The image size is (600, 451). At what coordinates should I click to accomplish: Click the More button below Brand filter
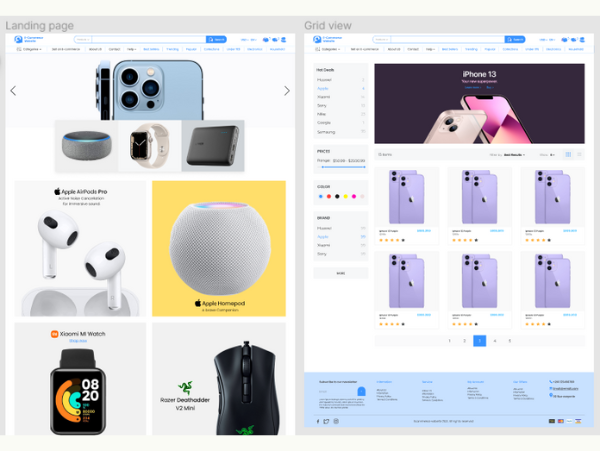point(341,273)
